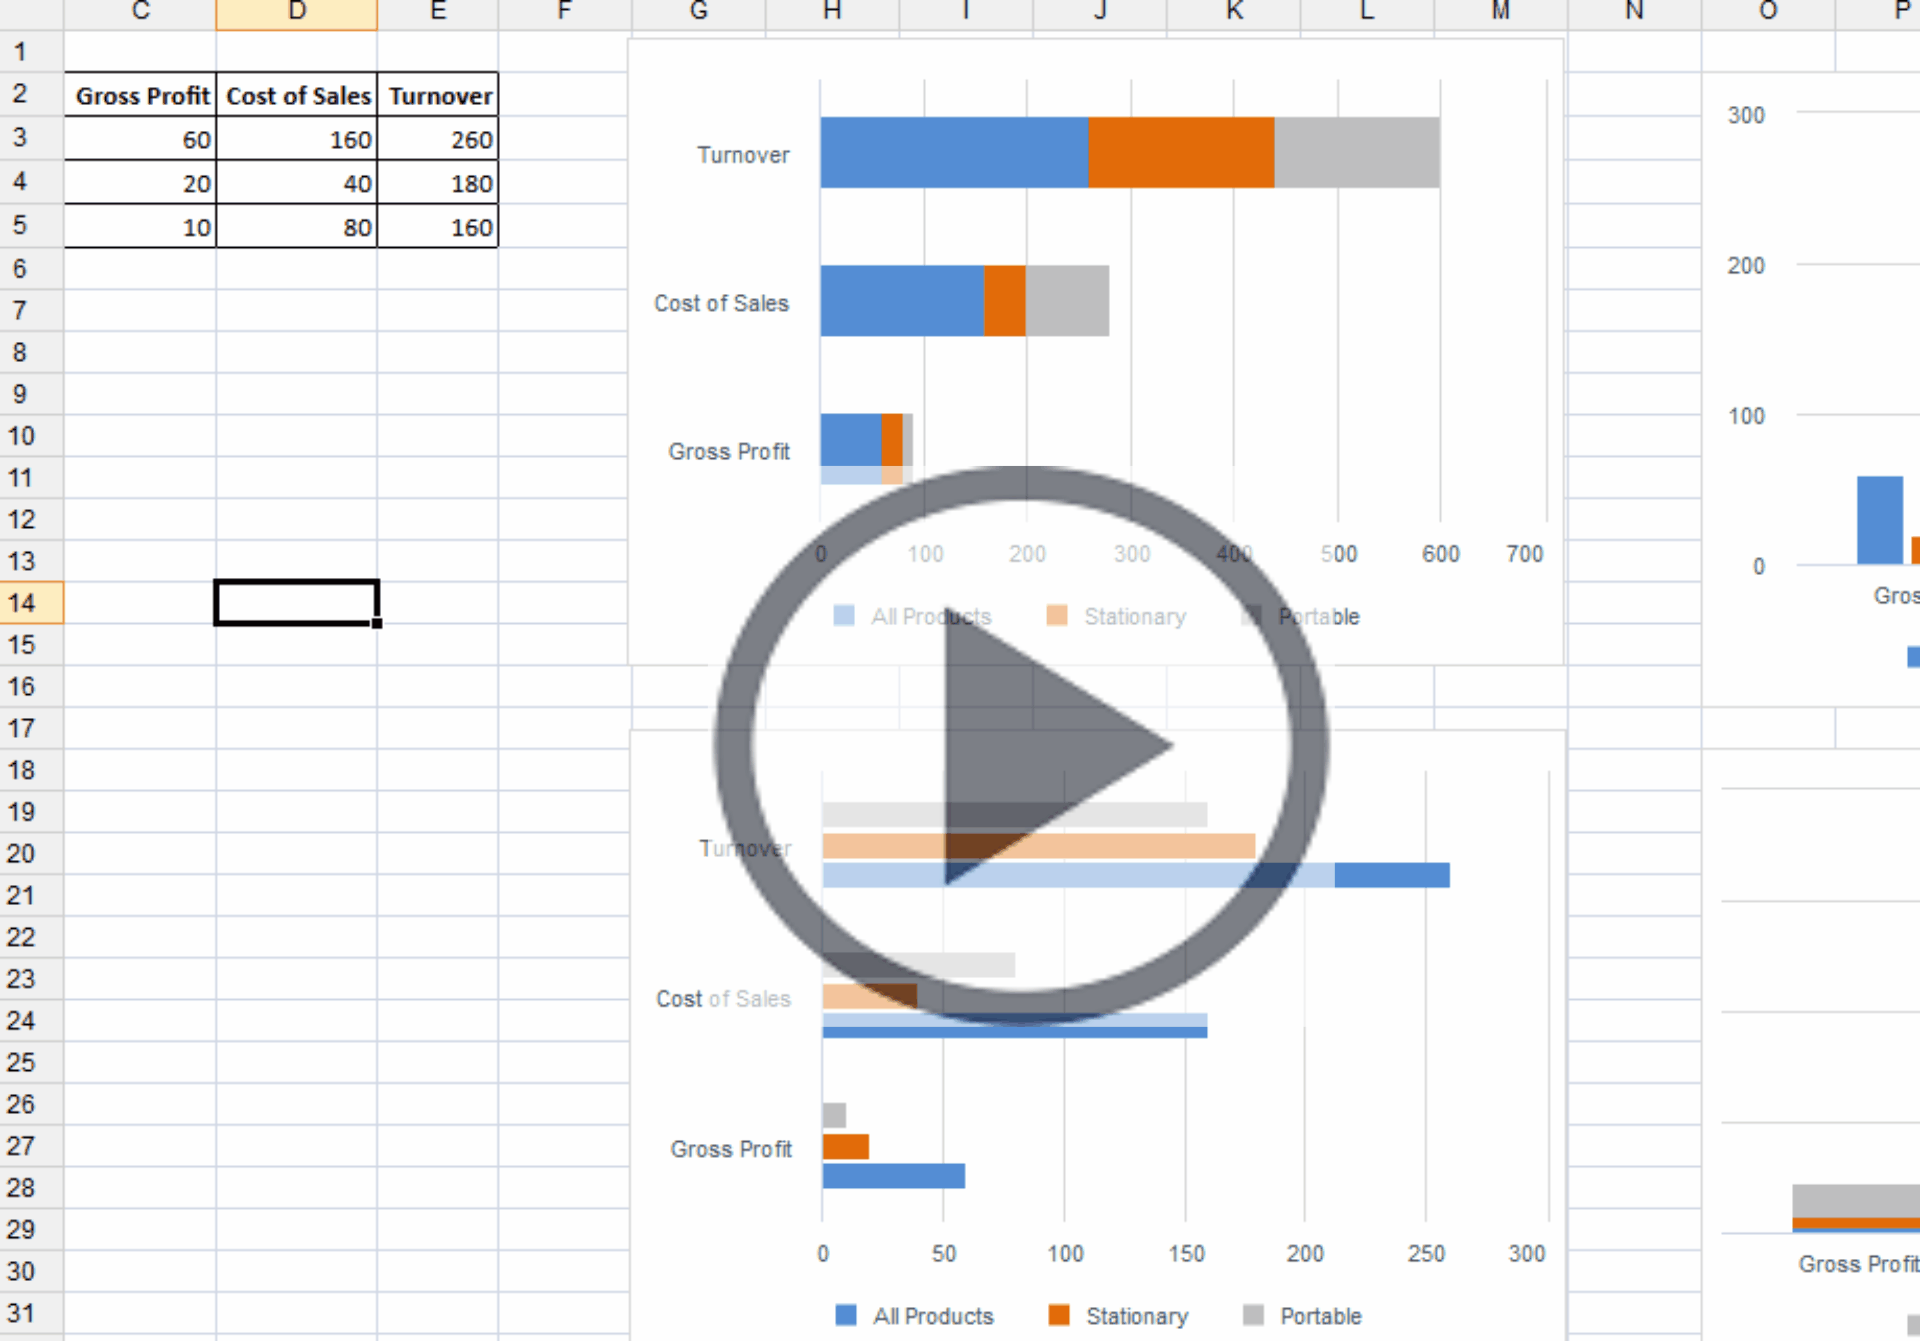Click blue Cost of Sales bar in clustered chart
Screen dimensions: 1920x1341
[x=1015, y=1026]
